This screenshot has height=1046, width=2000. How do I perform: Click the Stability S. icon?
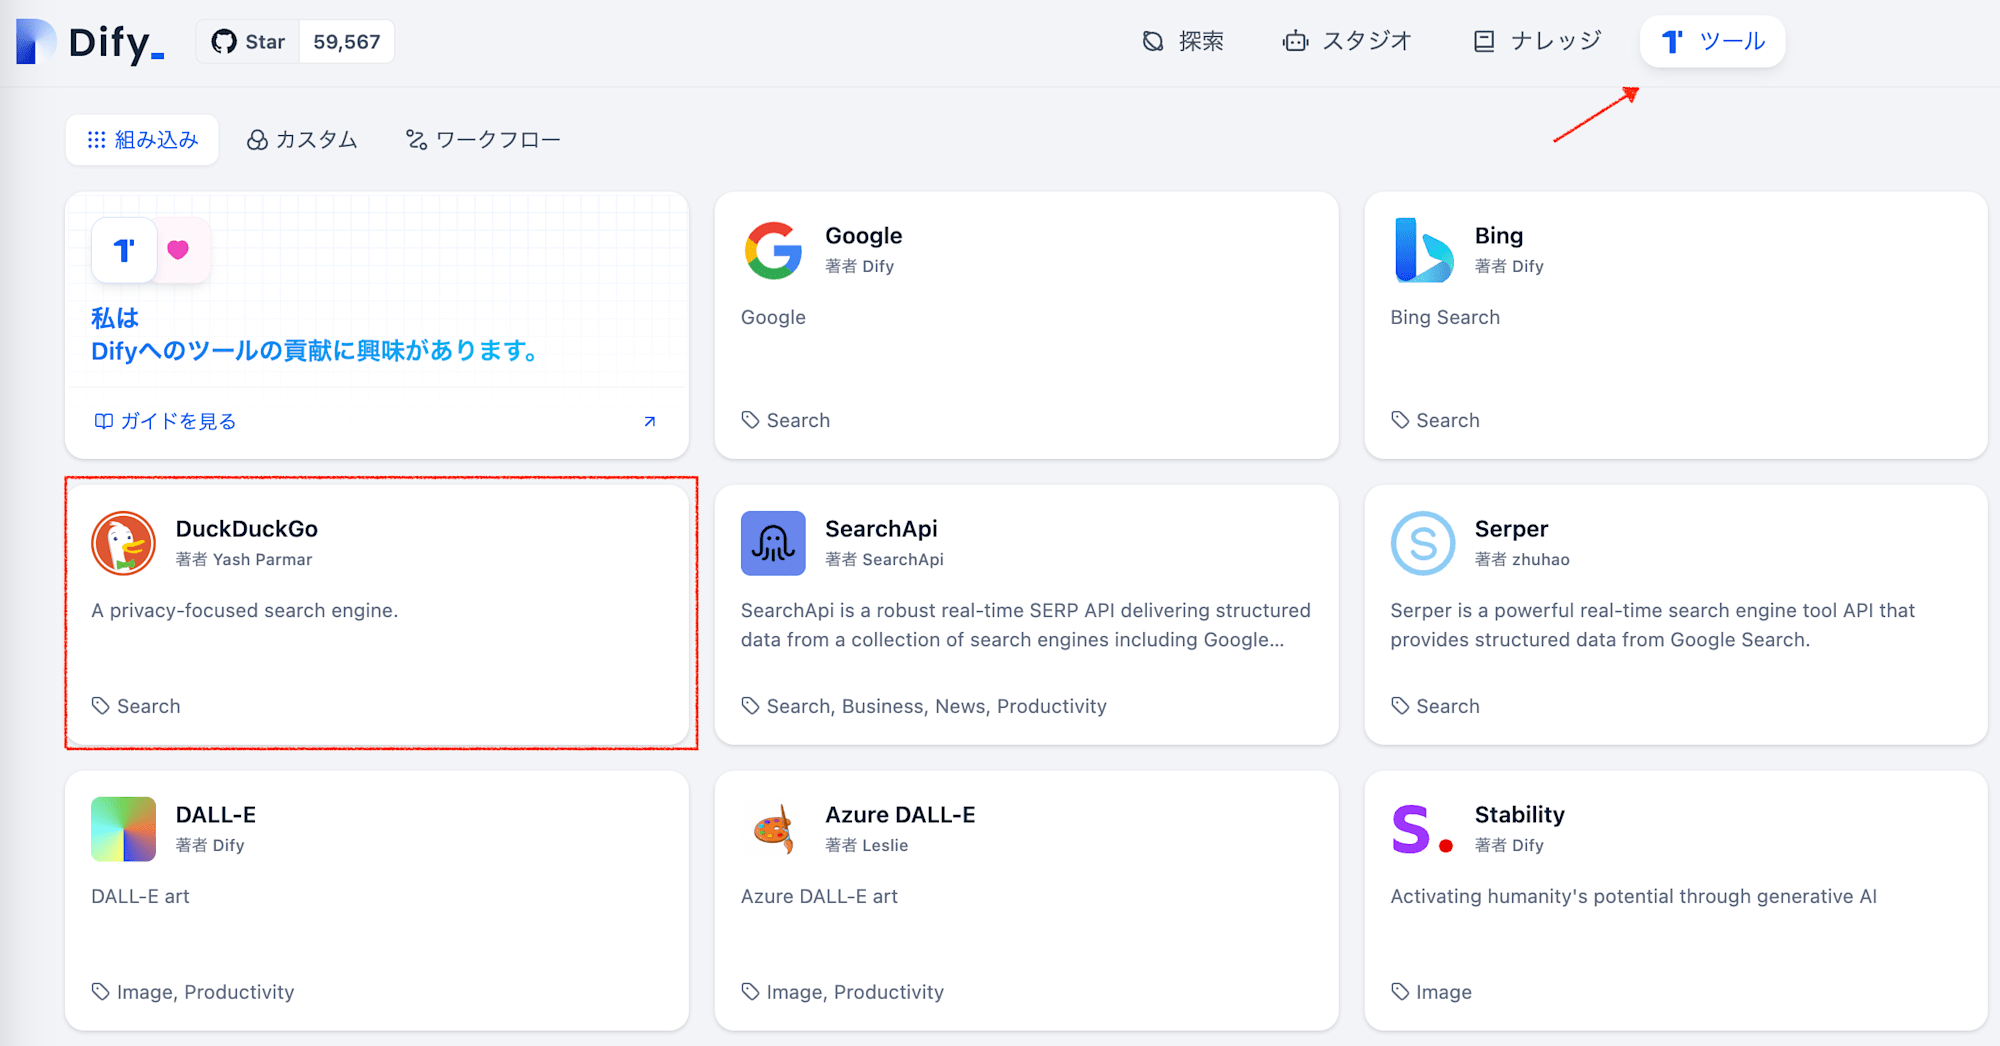(x=1423, y=829)
